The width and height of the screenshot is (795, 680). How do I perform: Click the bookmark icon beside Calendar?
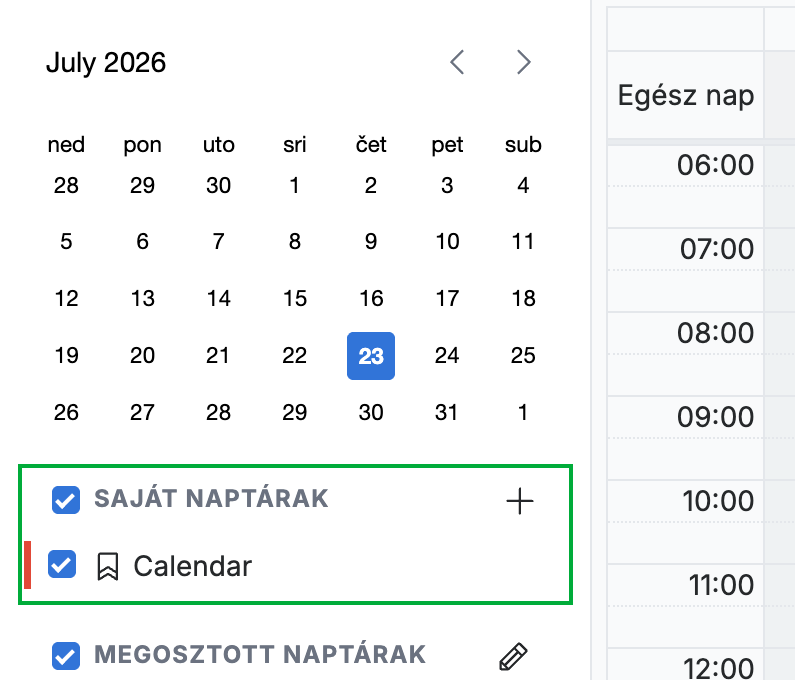107,566
